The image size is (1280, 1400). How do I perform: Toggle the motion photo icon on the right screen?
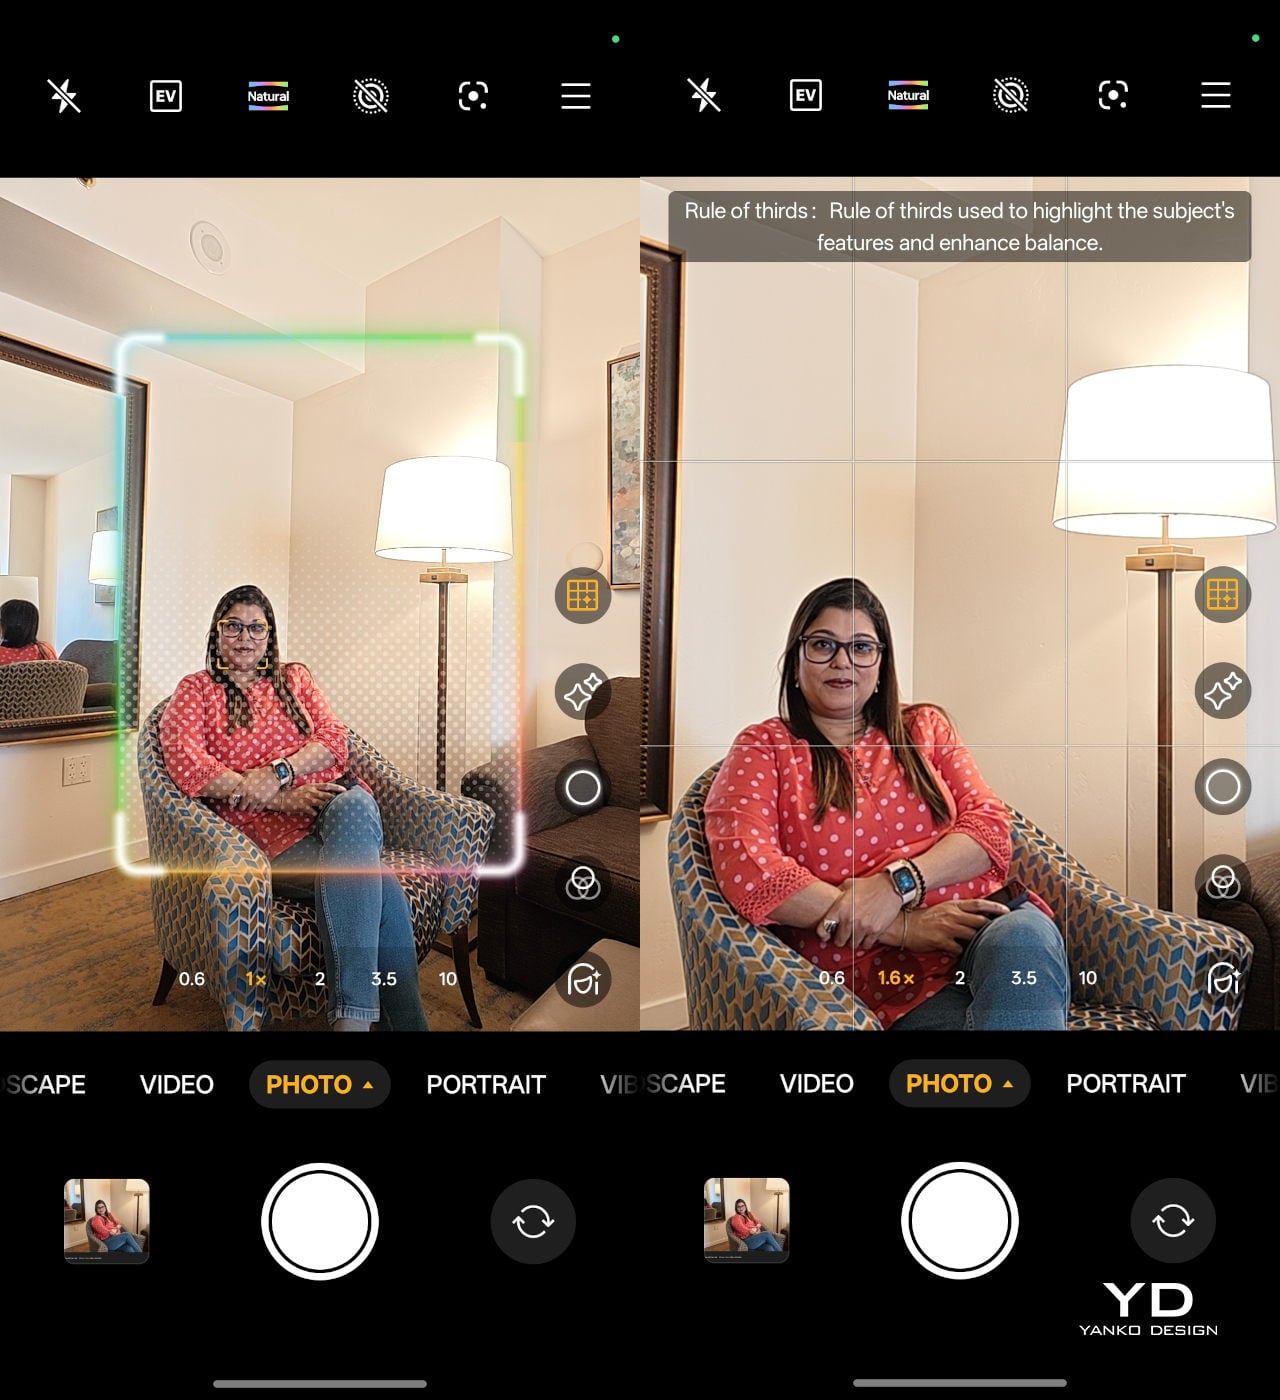click(1011, 96)
